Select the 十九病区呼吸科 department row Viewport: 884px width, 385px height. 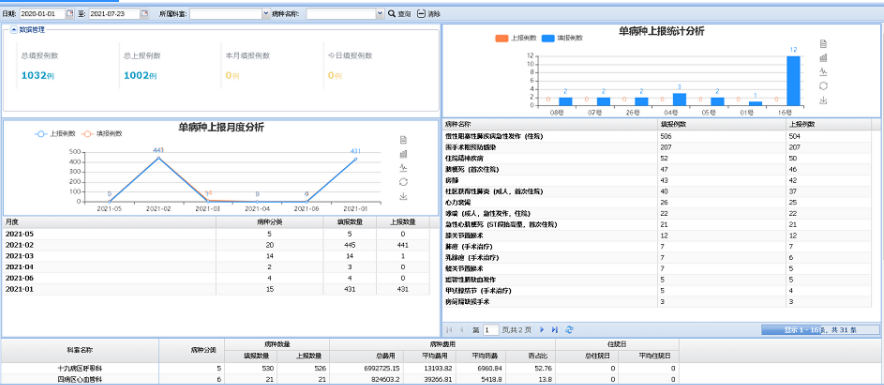[x=340, y=368]
